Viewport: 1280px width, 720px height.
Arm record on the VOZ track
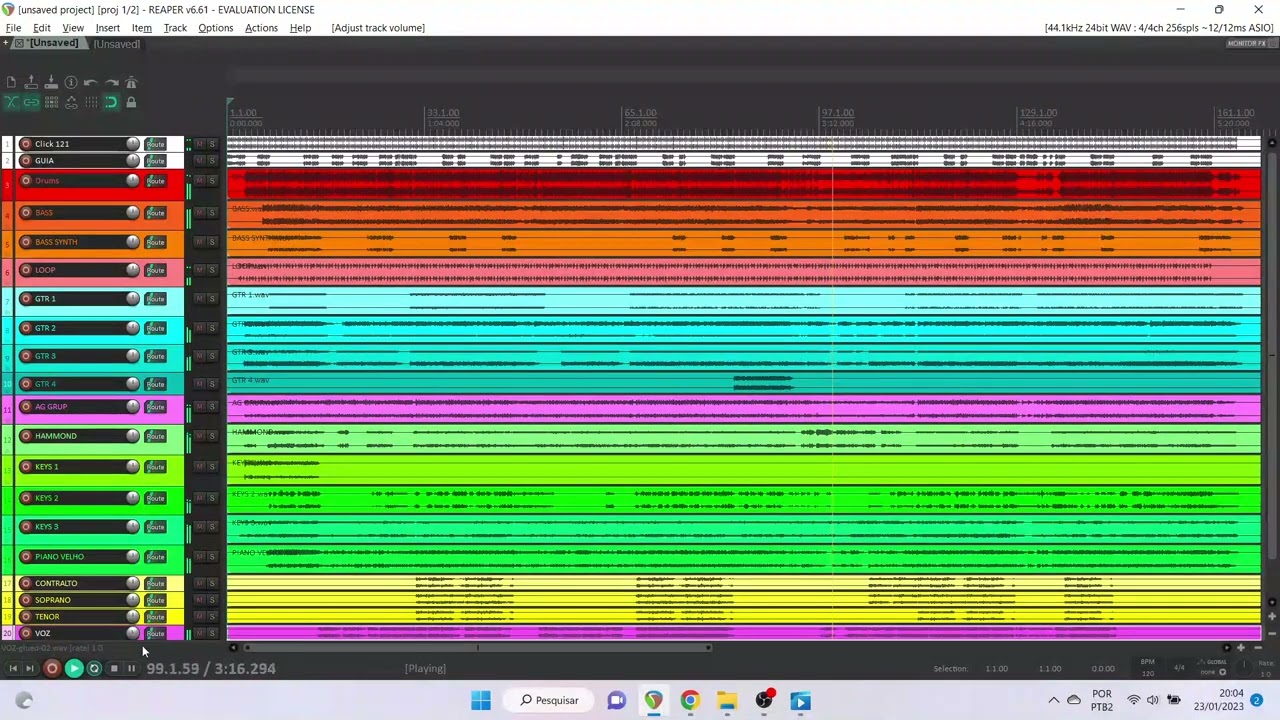26,633
